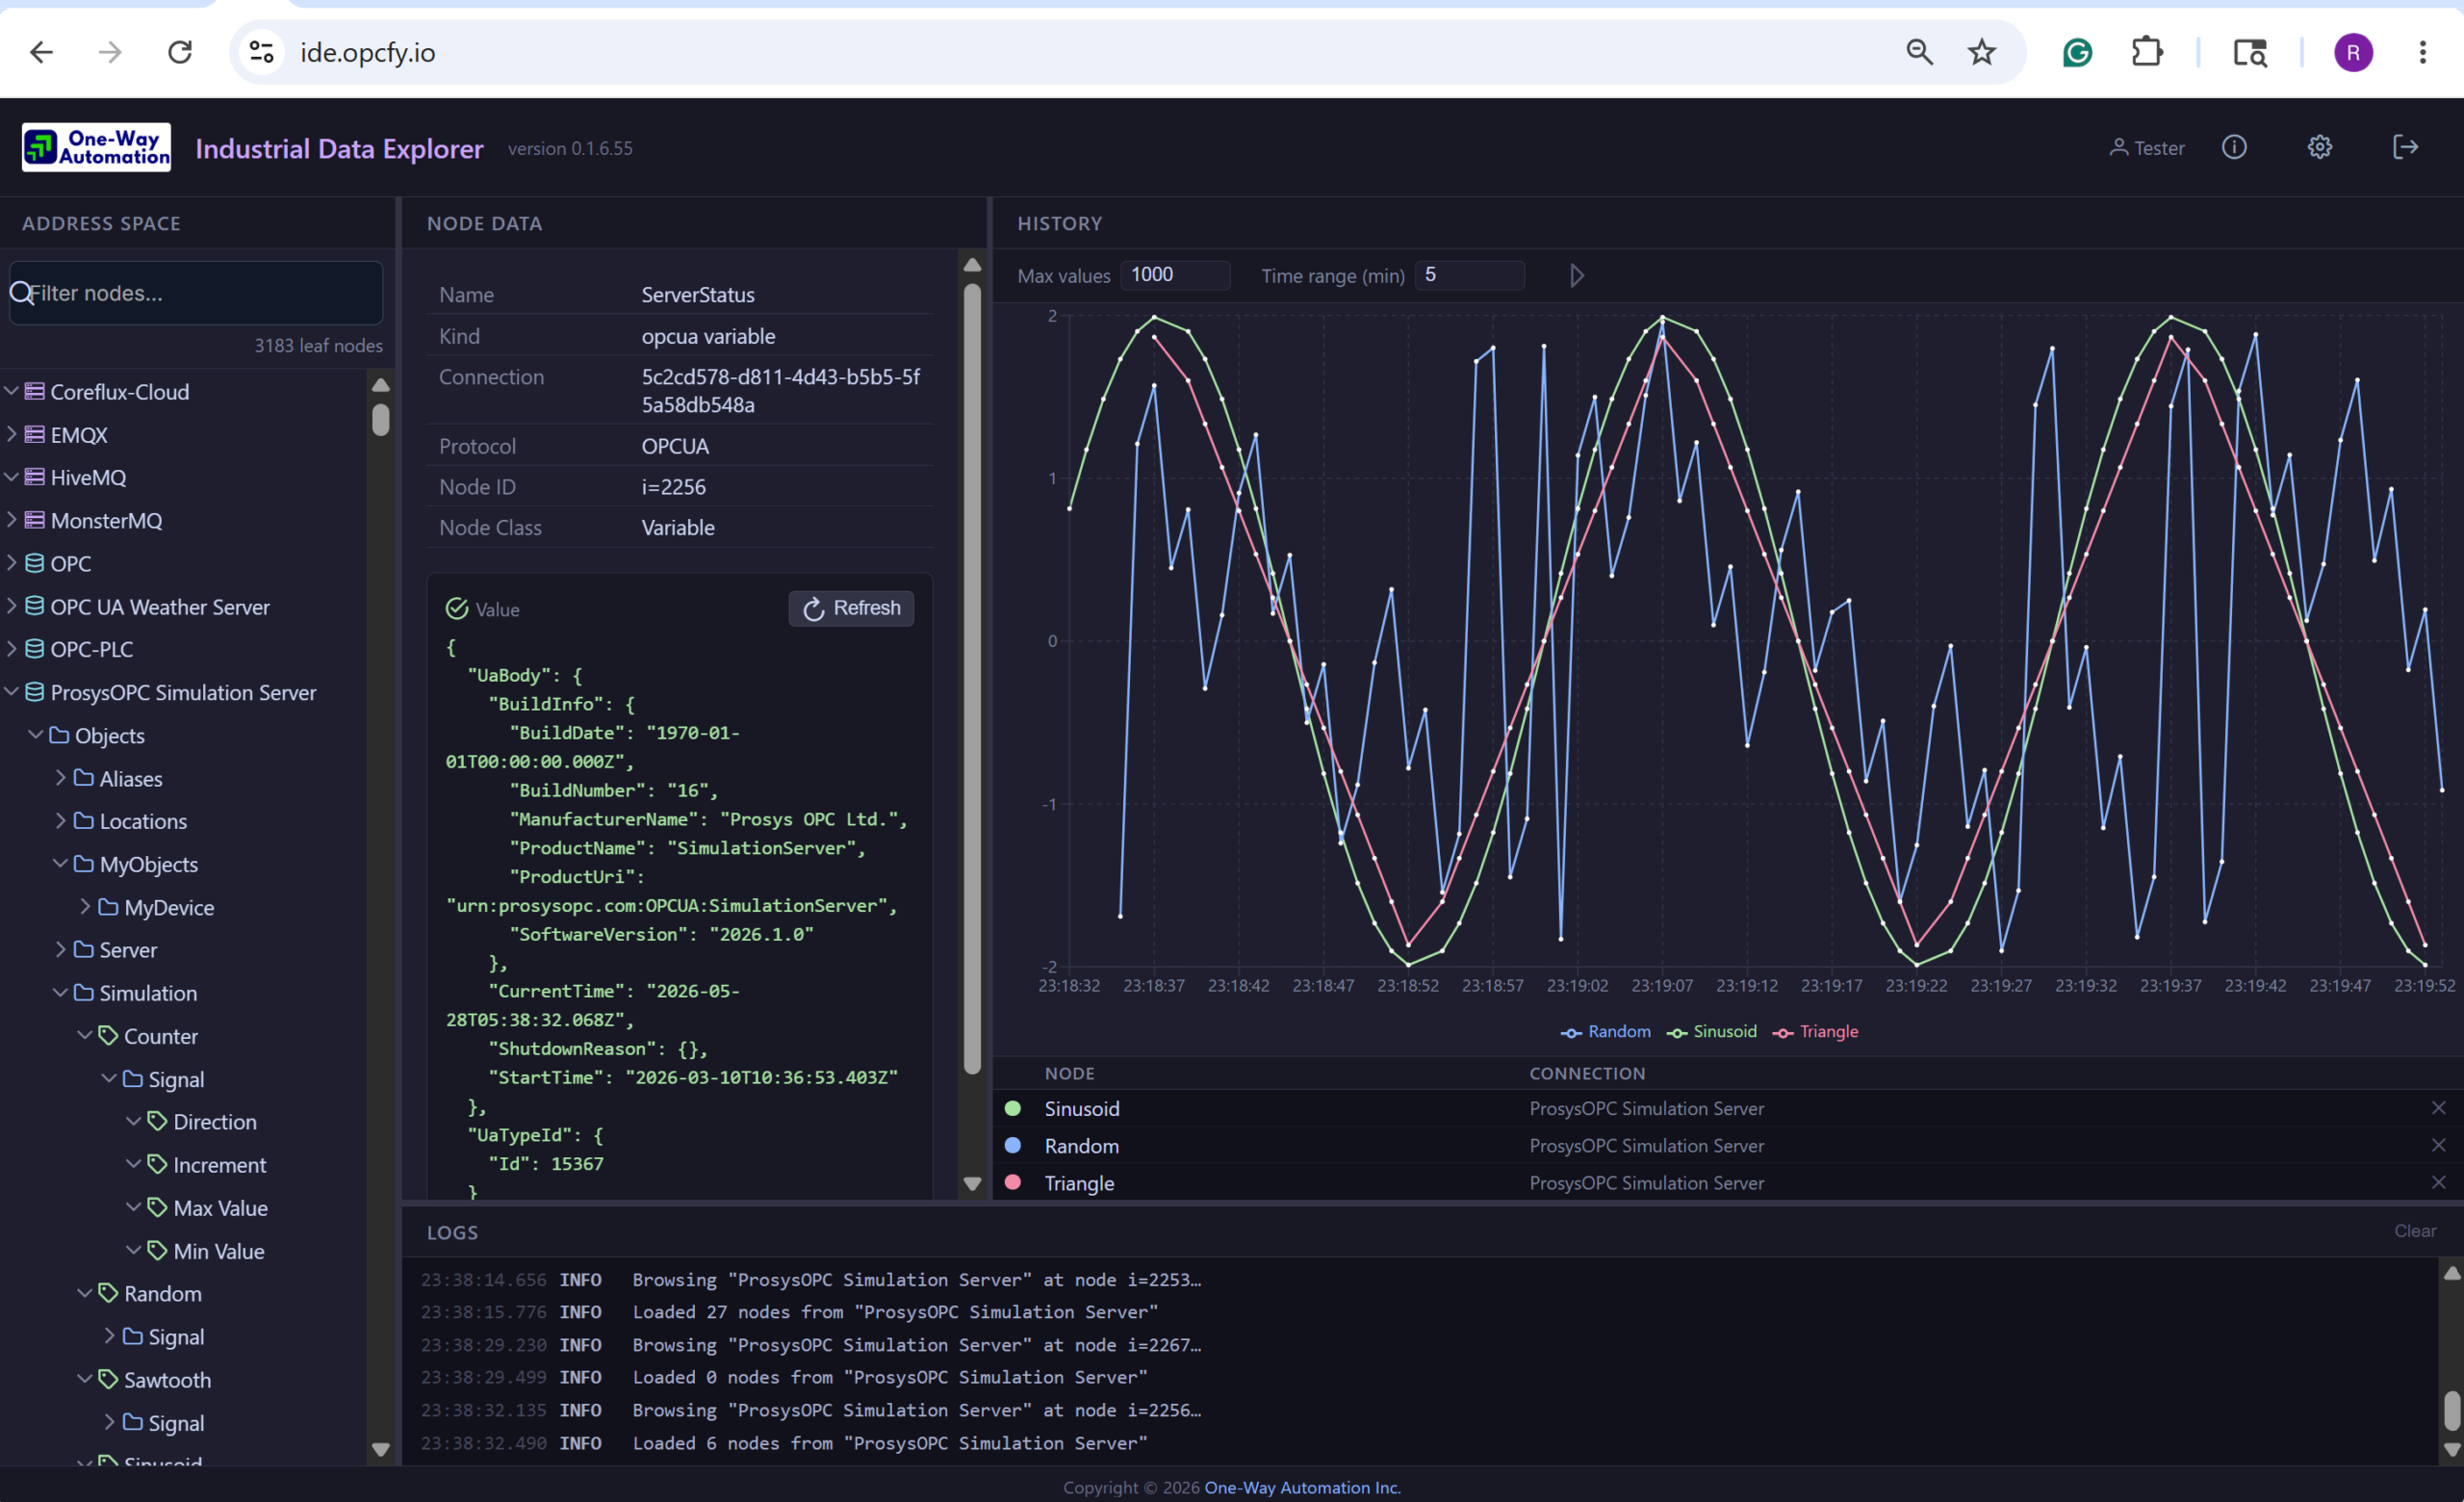This screenshot has width=2464, height=1502.
Task: Click the green Sinusoid color dot
Action: (1012, 1108)
